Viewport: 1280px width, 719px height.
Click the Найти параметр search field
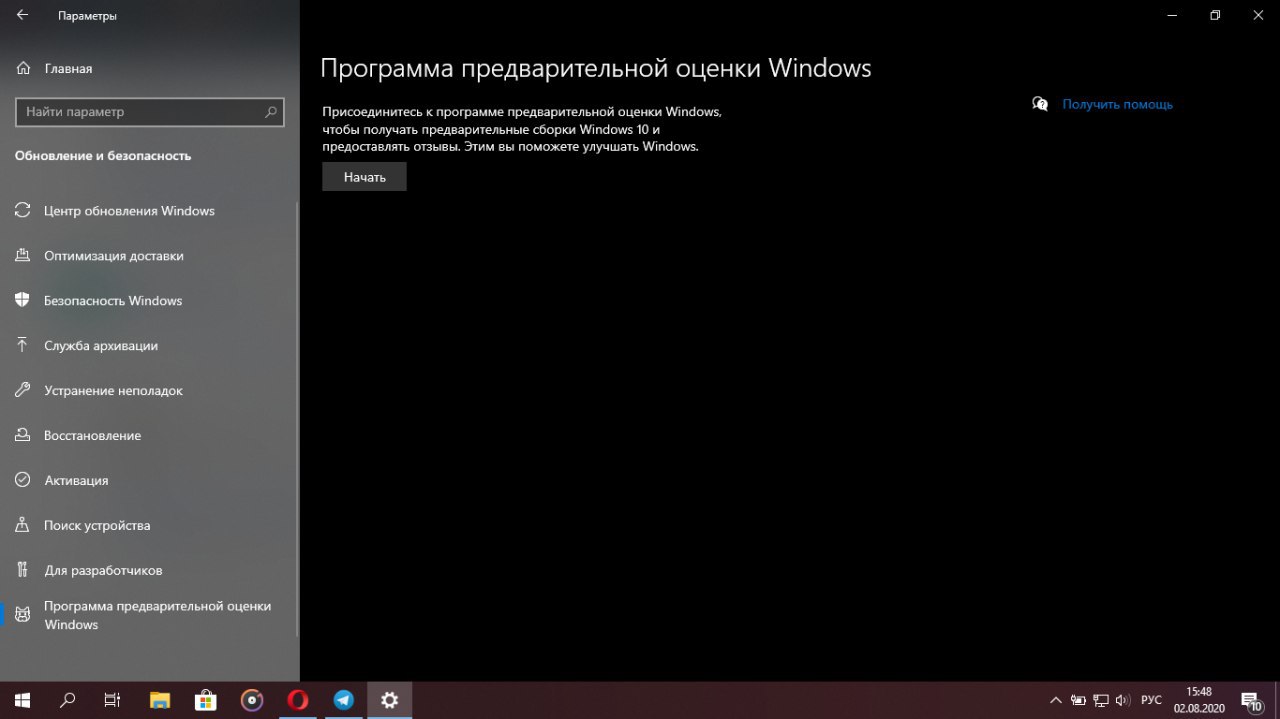150,112
